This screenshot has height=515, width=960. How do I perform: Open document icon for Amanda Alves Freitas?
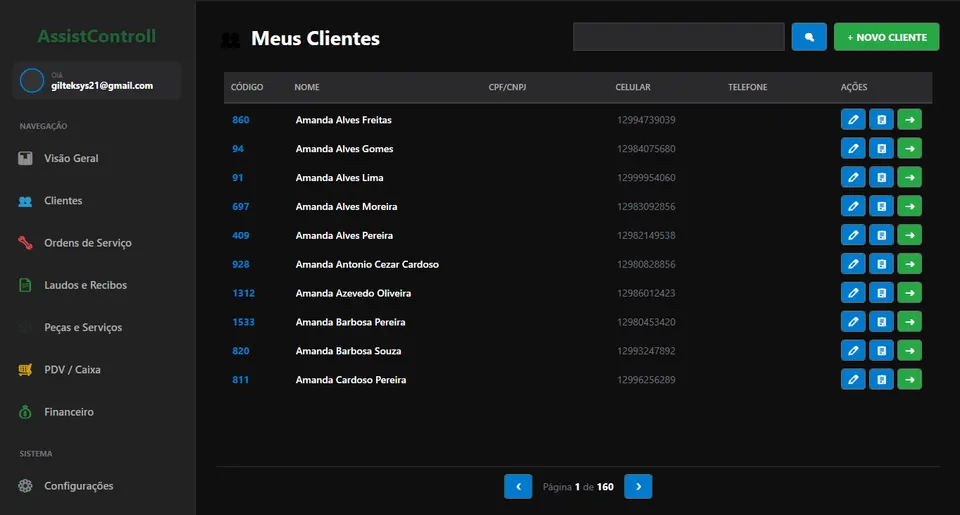point(882,119)
